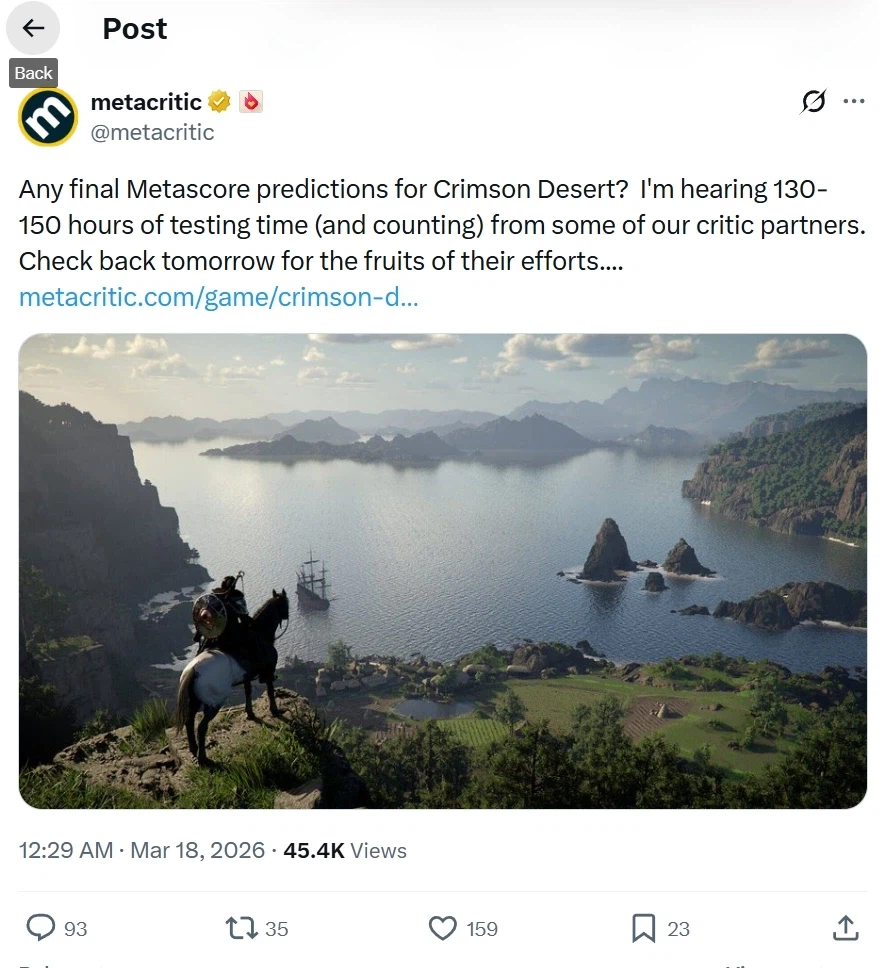Click the 12:29 AM · Mar 18, 2026 timestamp
879x968 pixels.
(141, 851)
